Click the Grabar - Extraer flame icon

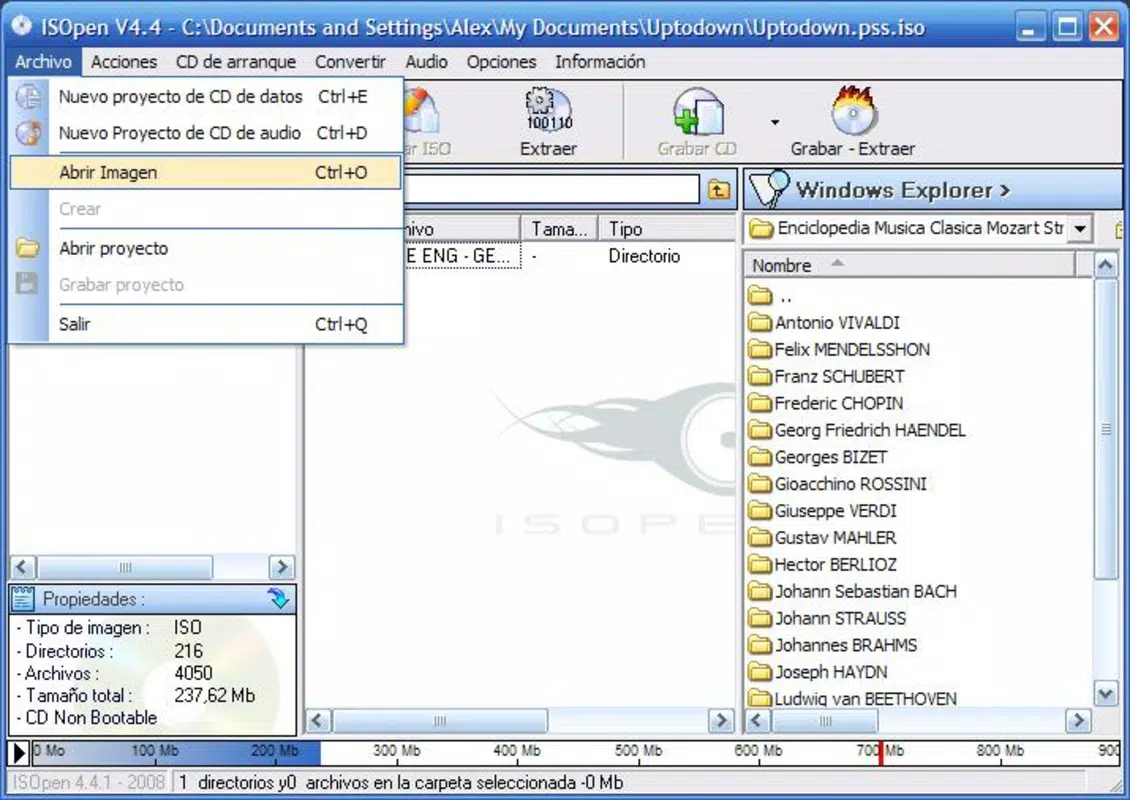(x=853, y=110)
